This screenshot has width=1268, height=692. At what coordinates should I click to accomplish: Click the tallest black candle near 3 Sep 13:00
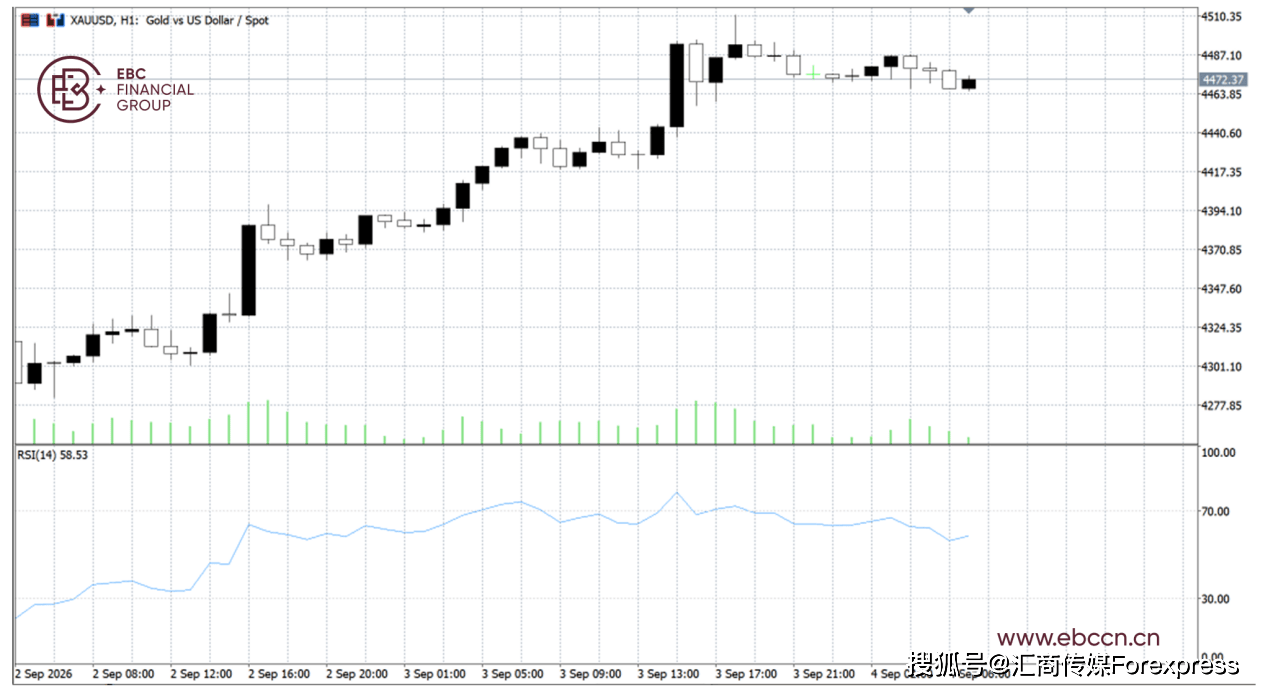(677, 85)
